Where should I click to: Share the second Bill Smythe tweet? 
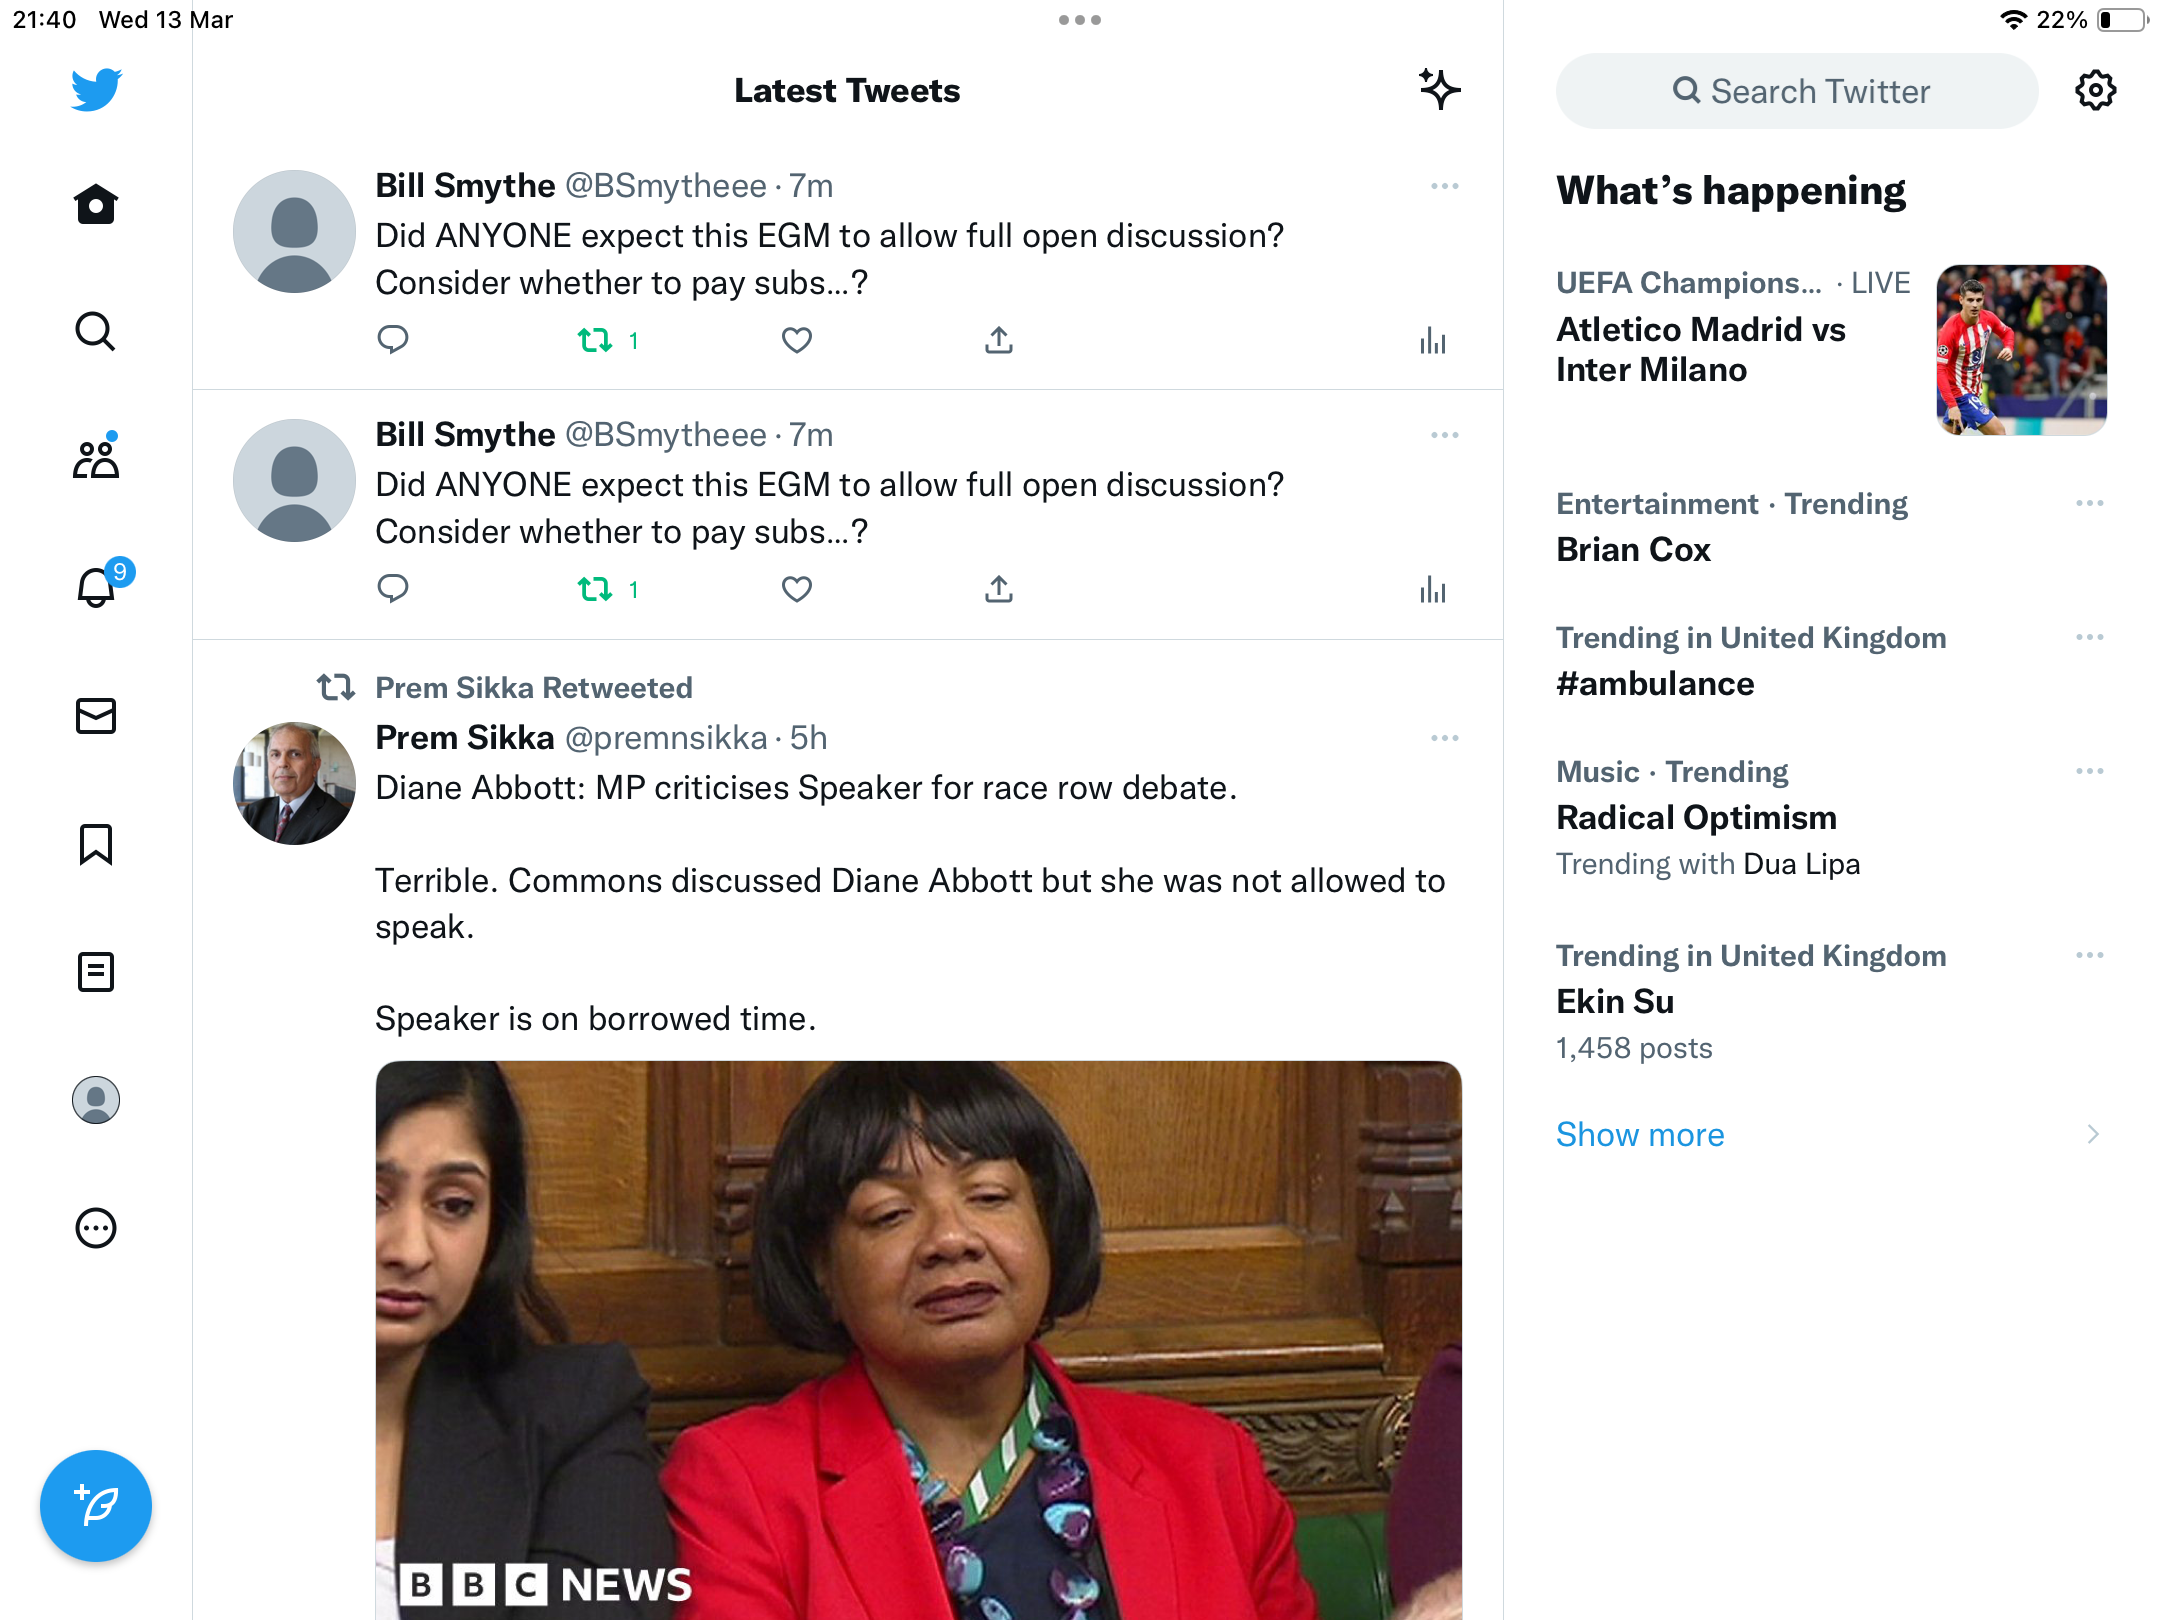tap(999, 589)
